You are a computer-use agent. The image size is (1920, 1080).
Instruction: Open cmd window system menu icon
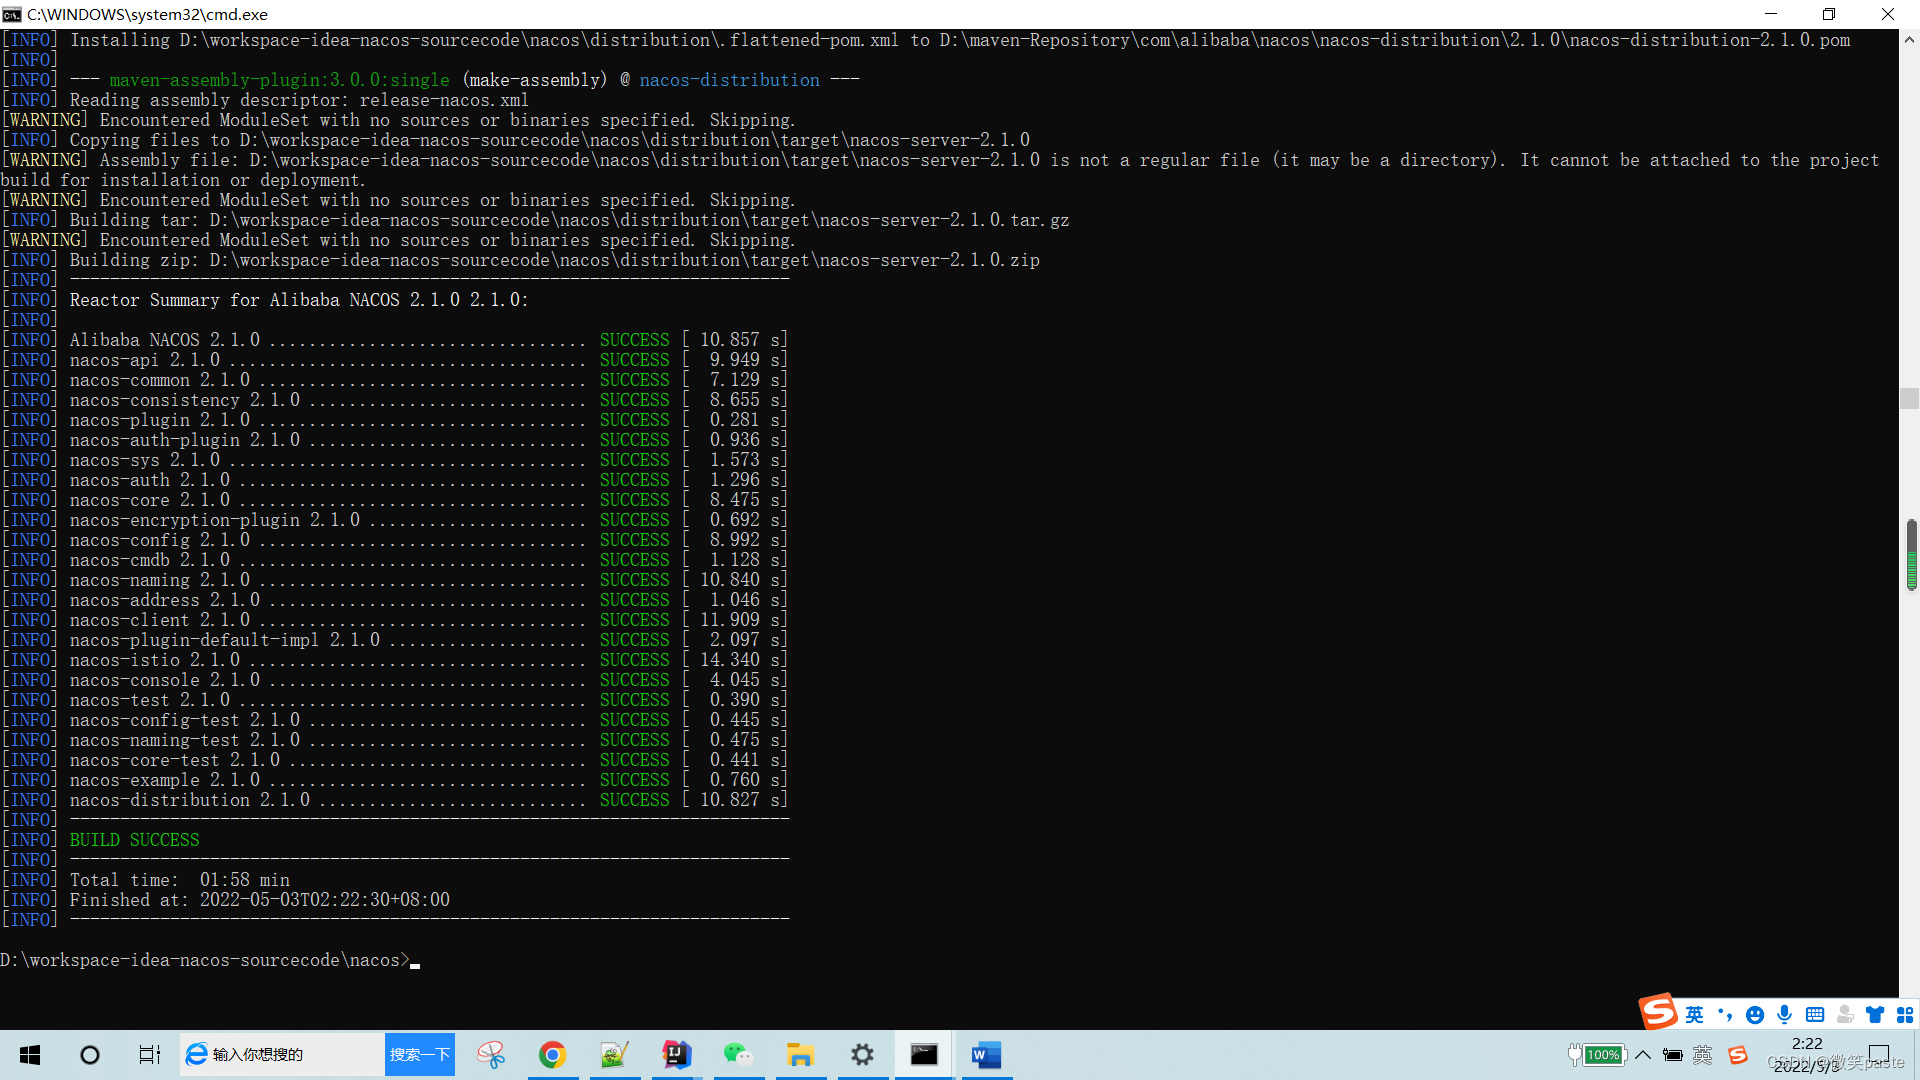12,14
